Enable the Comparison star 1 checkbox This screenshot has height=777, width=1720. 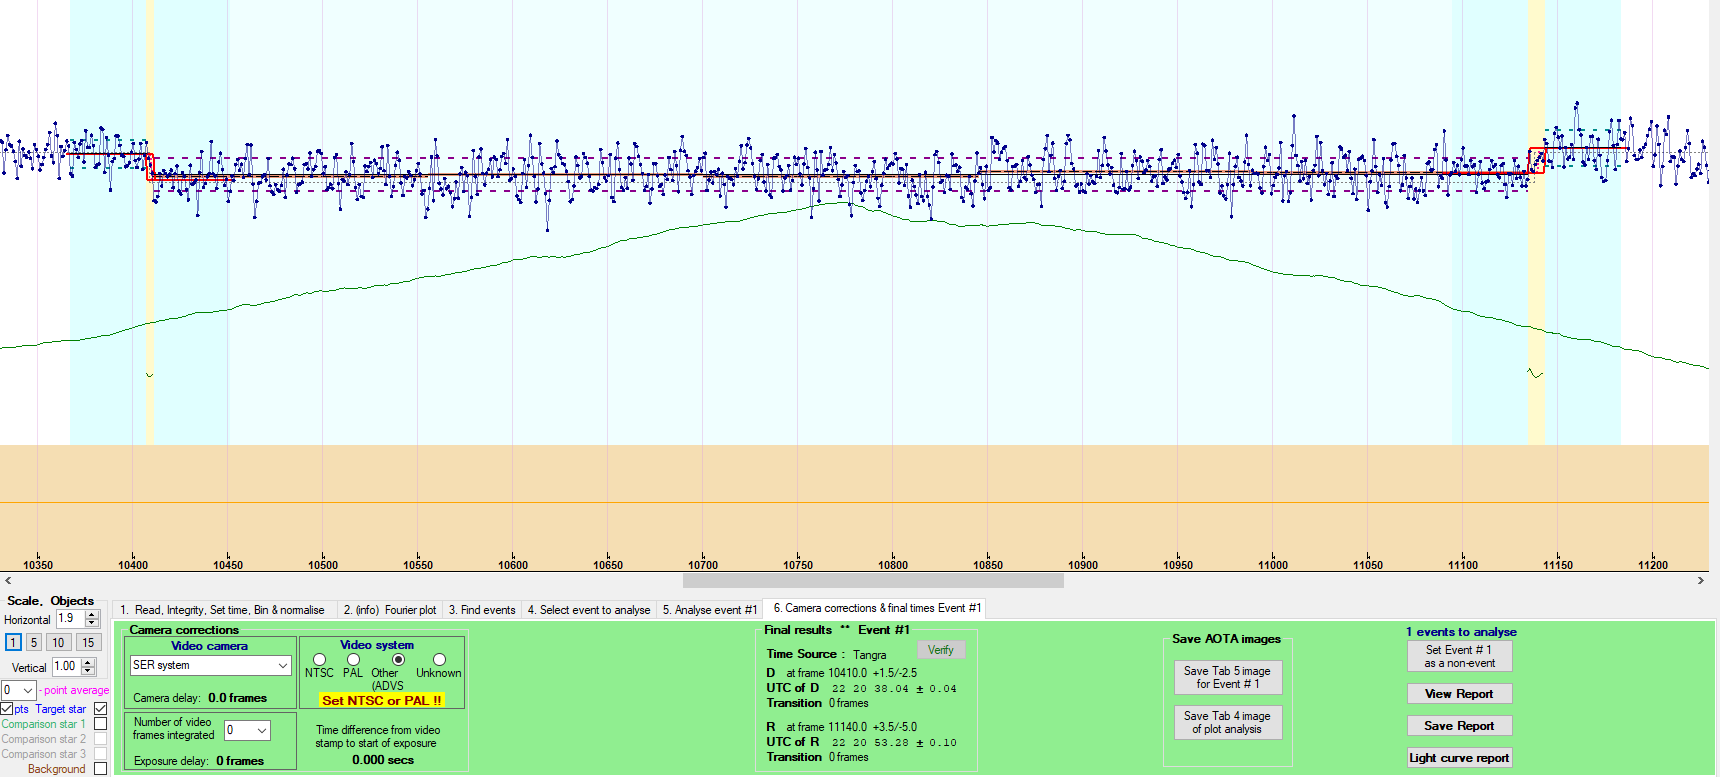(100, 724)
